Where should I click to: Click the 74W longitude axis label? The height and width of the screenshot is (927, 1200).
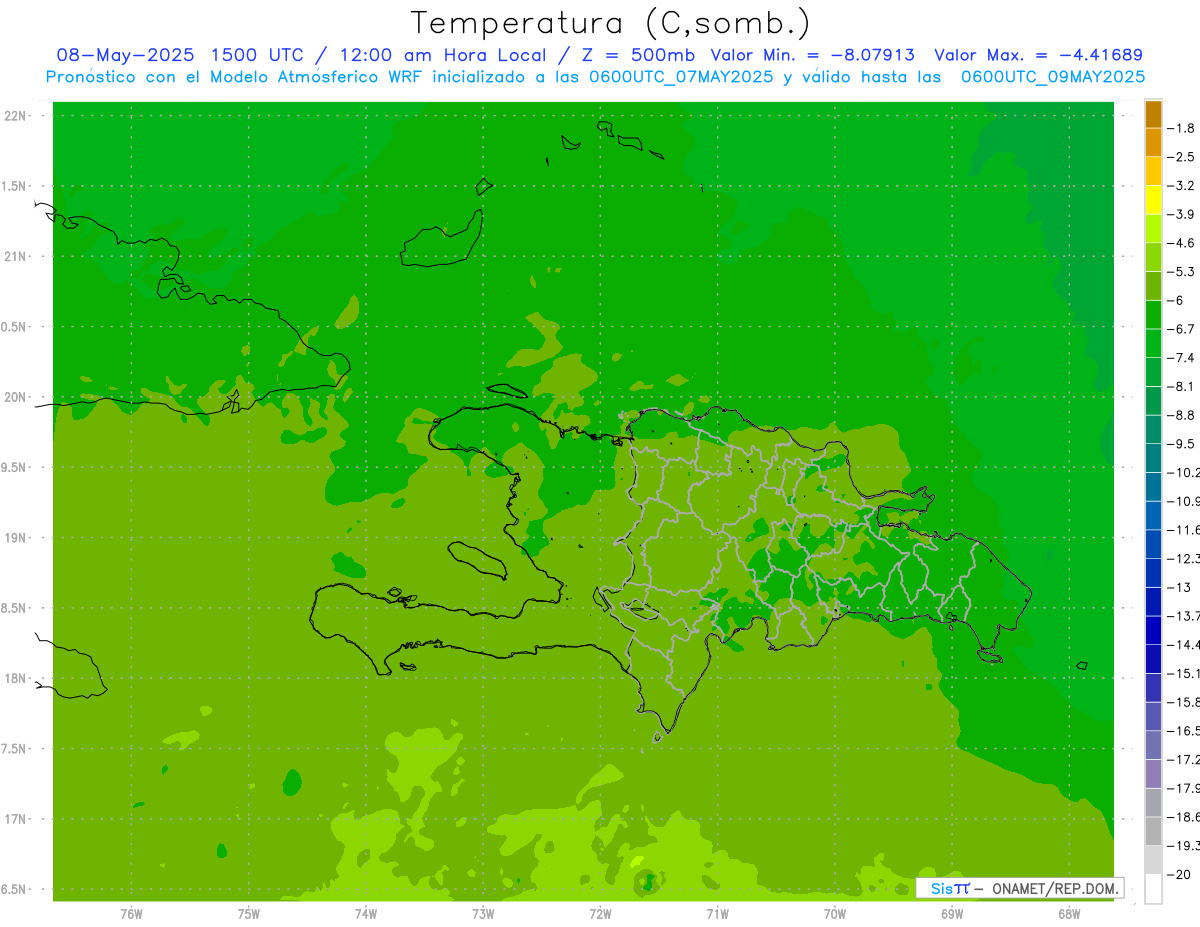pos(365,913)
